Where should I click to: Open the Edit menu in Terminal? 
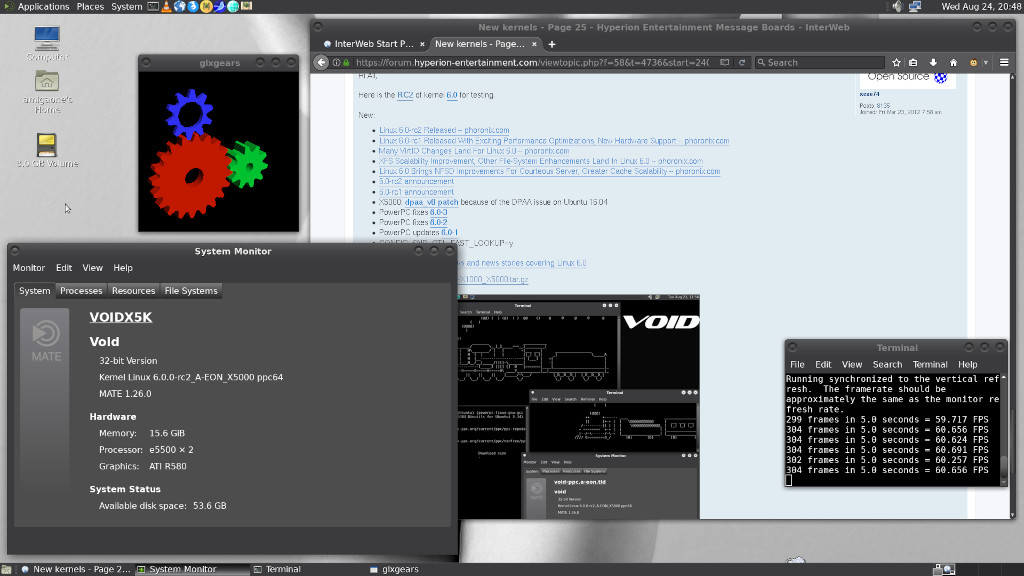[x=823, y=364]
